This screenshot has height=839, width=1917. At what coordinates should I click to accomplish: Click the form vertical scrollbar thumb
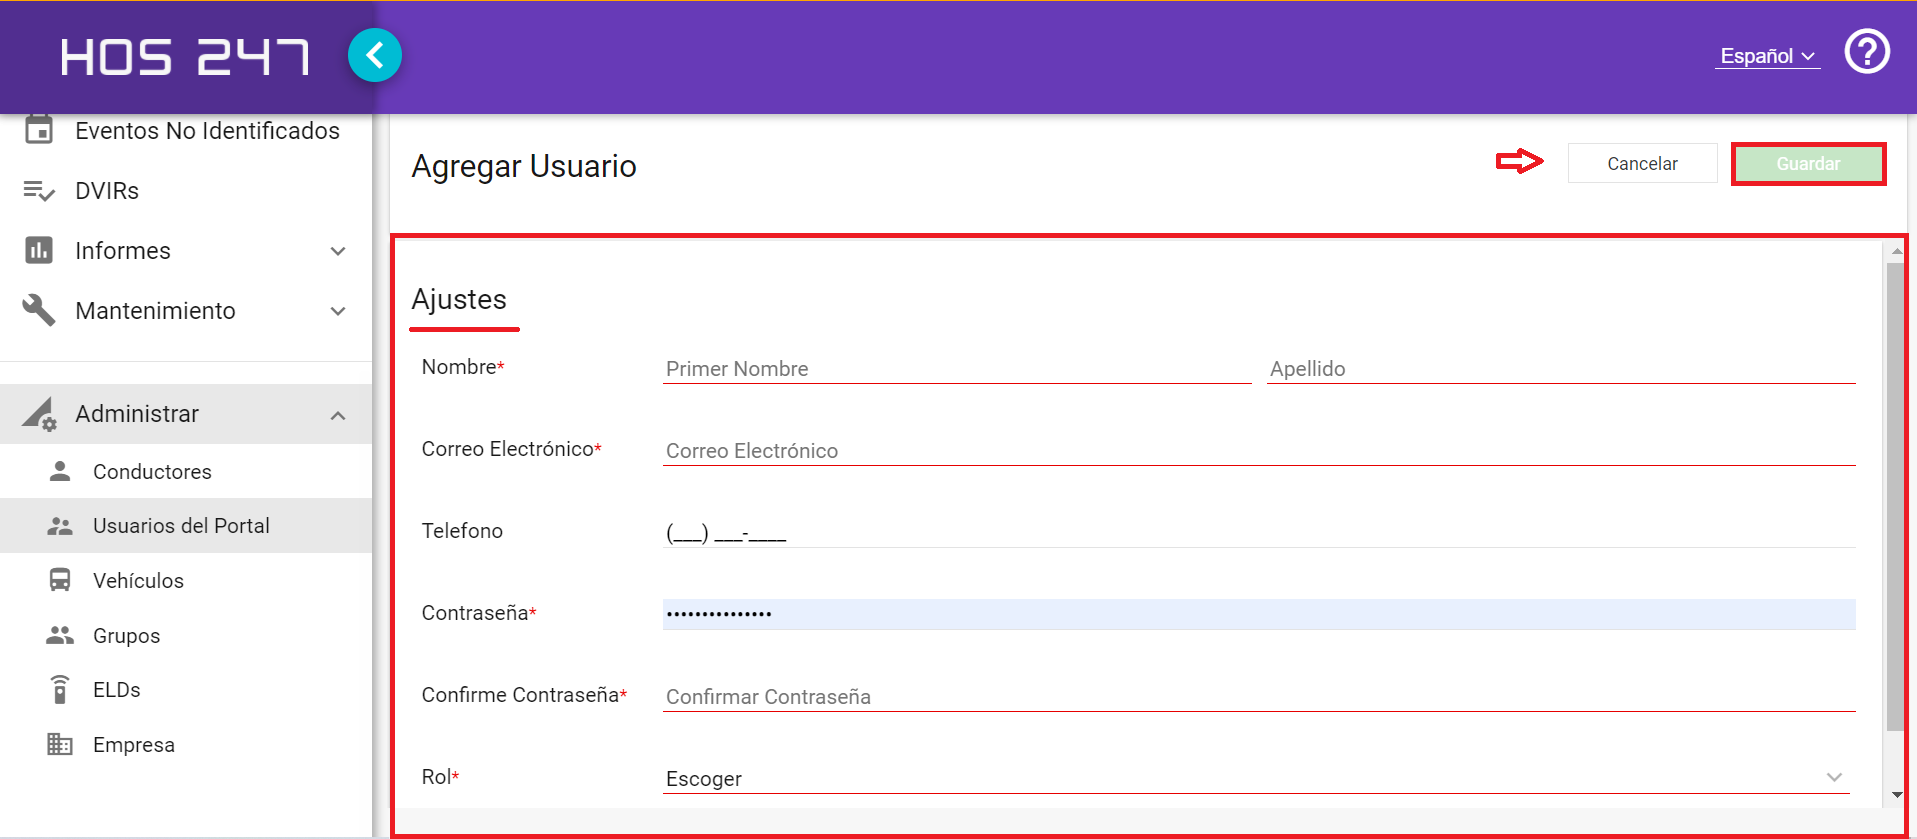(1895, 496)
